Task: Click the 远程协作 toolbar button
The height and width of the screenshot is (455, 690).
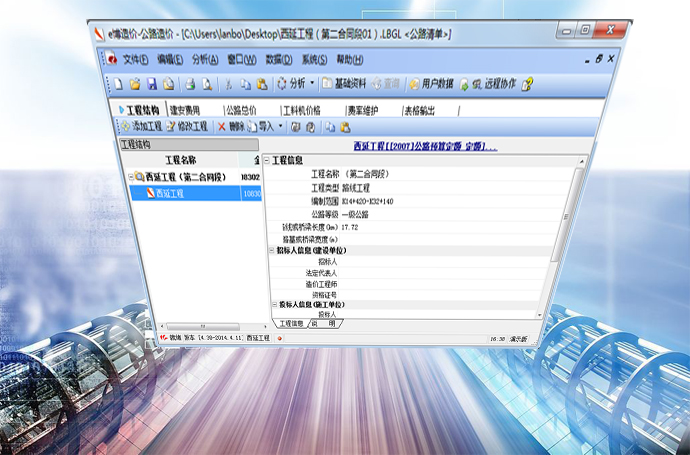Action: pos(494,84)
